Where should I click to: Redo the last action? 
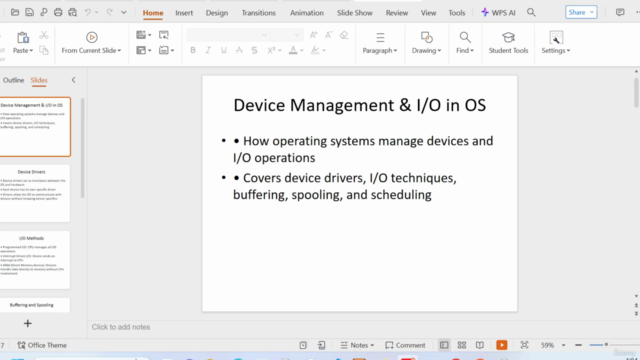click(109, 12)
